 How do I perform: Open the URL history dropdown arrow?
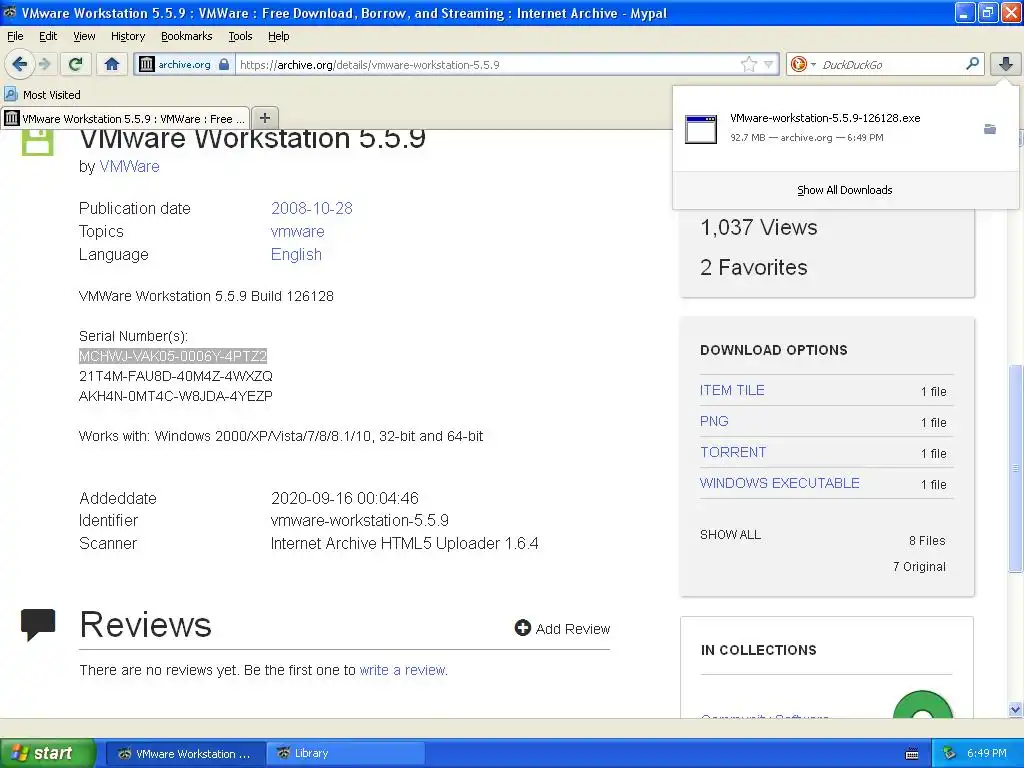coord(769,64)
